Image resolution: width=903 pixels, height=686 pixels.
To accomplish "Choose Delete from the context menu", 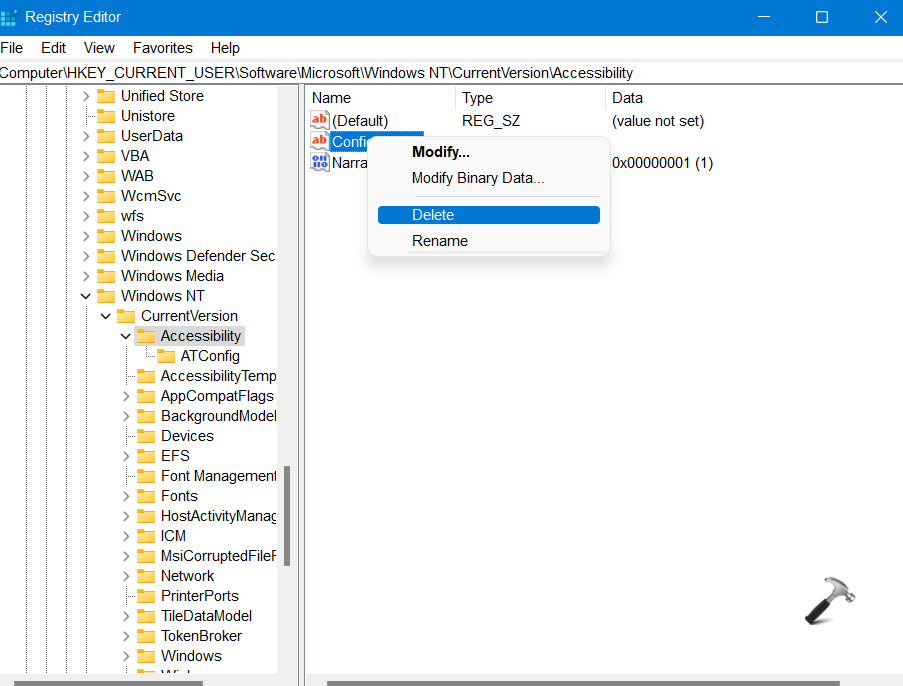I will 488,215.
